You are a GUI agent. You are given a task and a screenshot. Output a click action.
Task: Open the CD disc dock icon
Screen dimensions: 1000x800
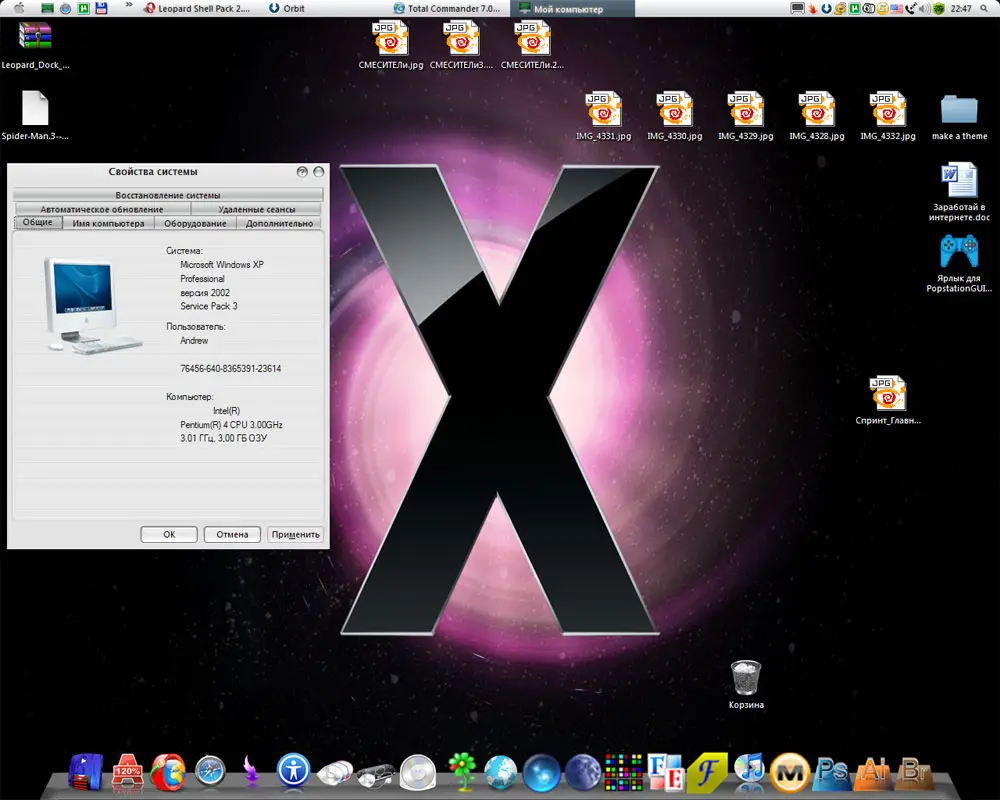[x=418, y=772]
